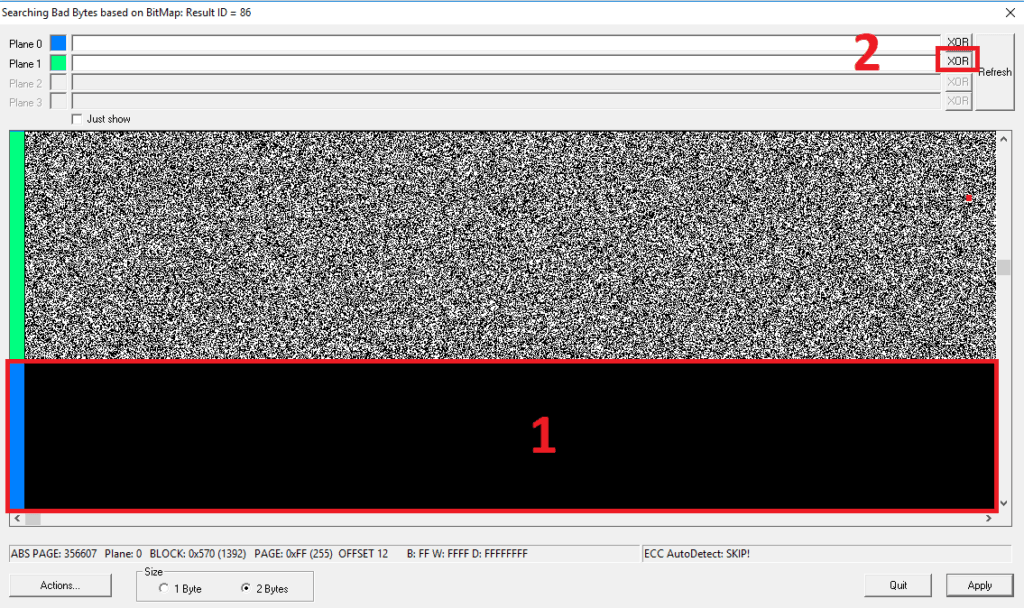The width and height of the screenshot is (1024, 608).
Task: Click the black Plane 0 bitmap area
Action: [x=510, y=436]
